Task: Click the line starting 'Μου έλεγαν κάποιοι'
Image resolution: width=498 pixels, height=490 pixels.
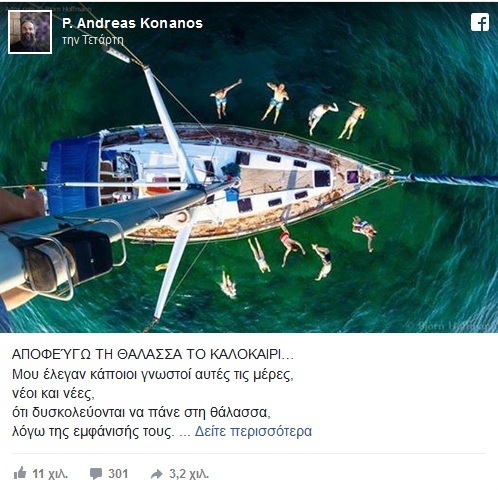Action: click(153, 374)
